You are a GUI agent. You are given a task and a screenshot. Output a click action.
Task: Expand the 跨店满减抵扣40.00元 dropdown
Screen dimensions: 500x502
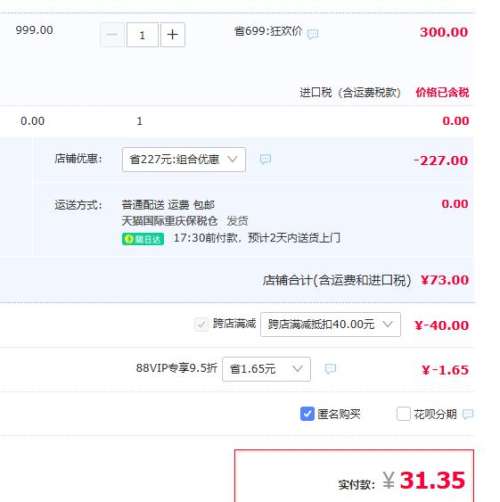pos(330,324)
